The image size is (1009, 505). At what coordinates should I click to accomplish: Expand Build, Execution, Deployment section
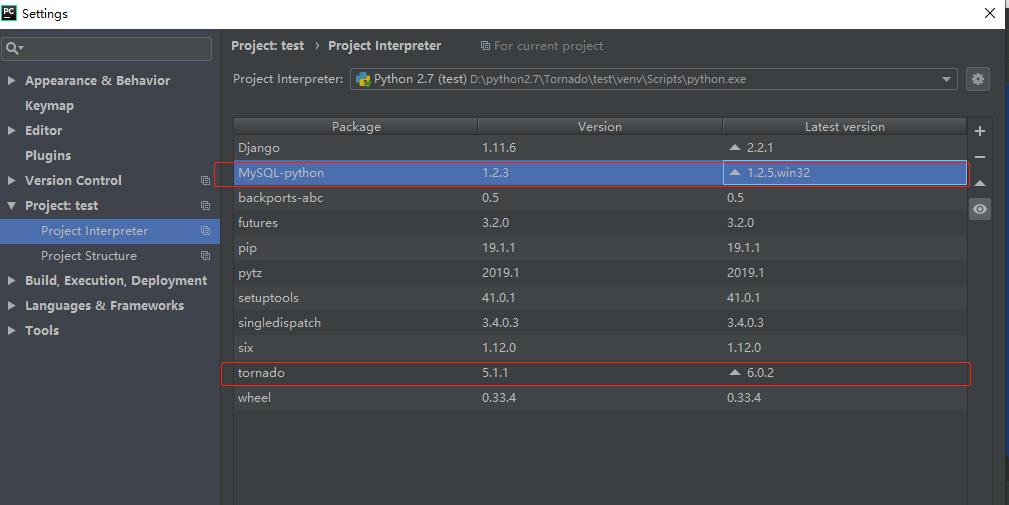click(12, 280)
